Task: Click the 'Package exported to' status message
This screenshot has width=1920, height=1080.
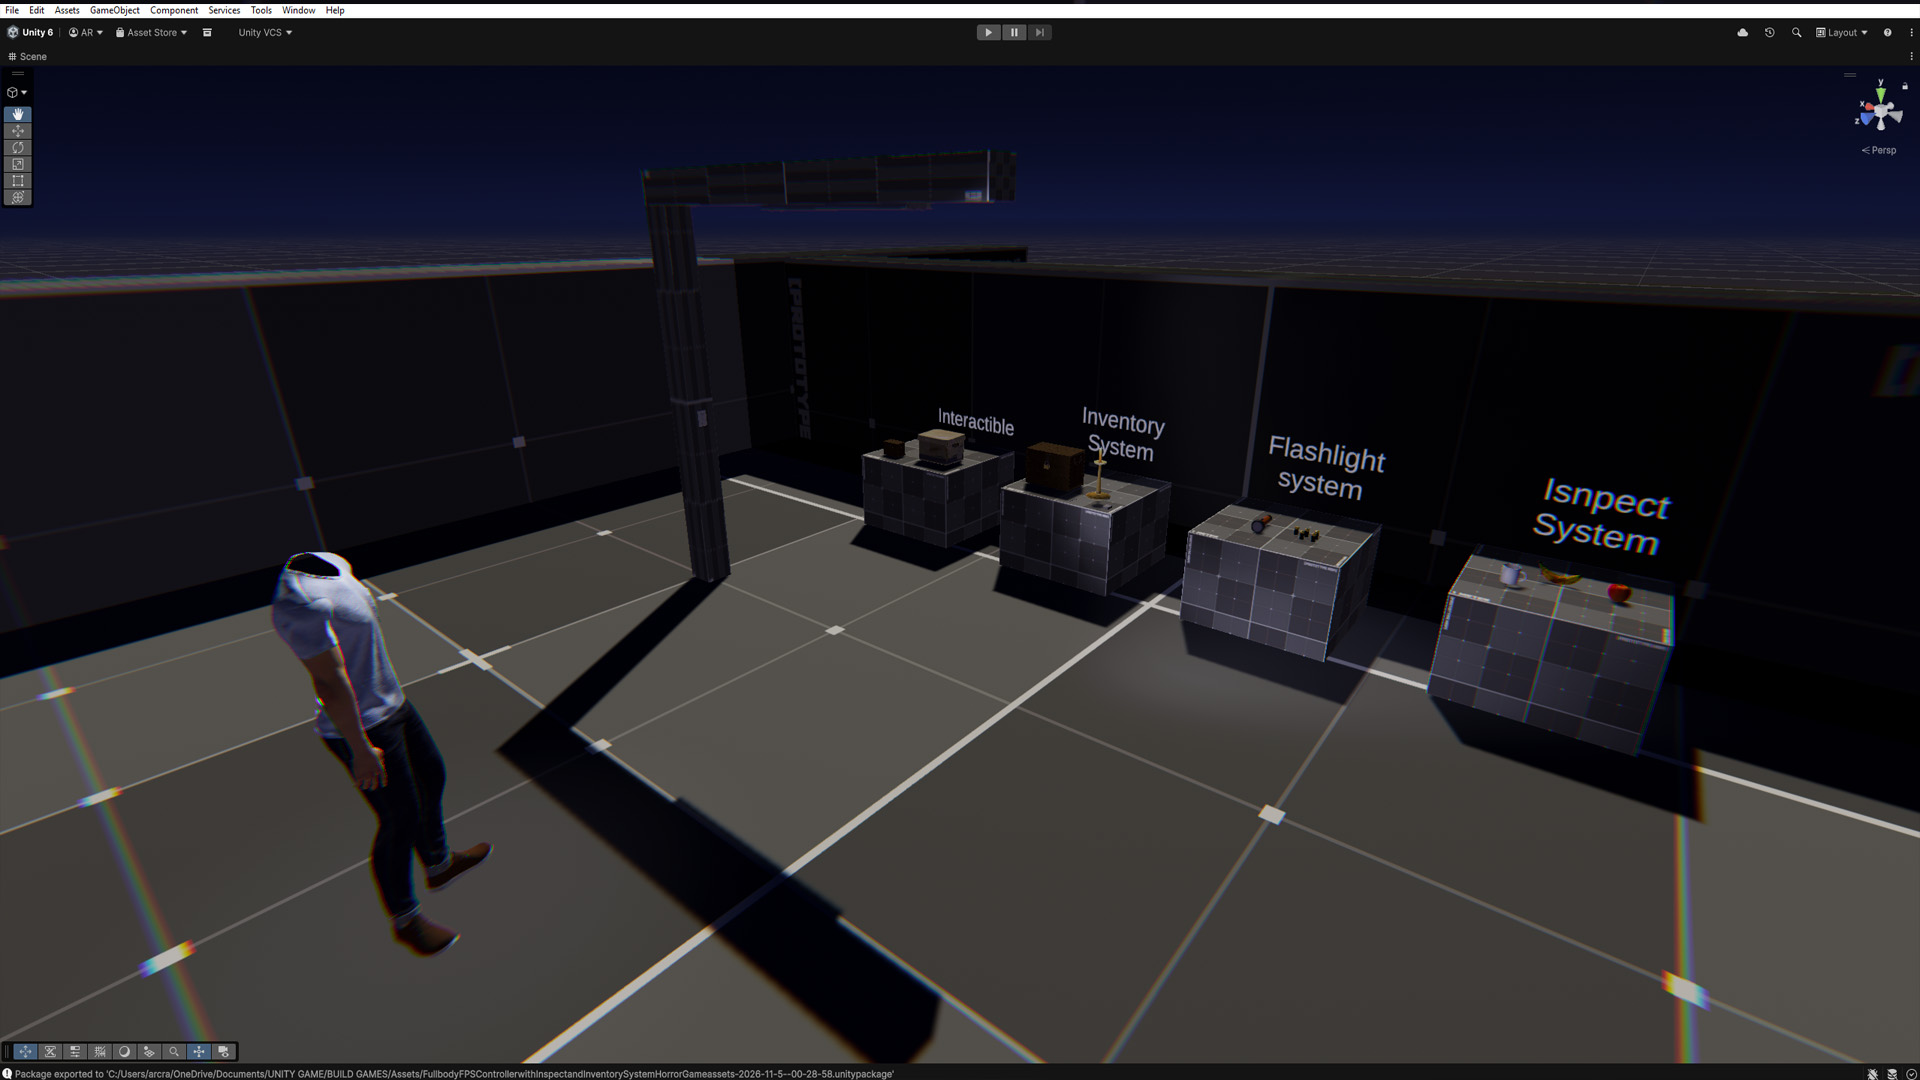Action: [454, 1074]
